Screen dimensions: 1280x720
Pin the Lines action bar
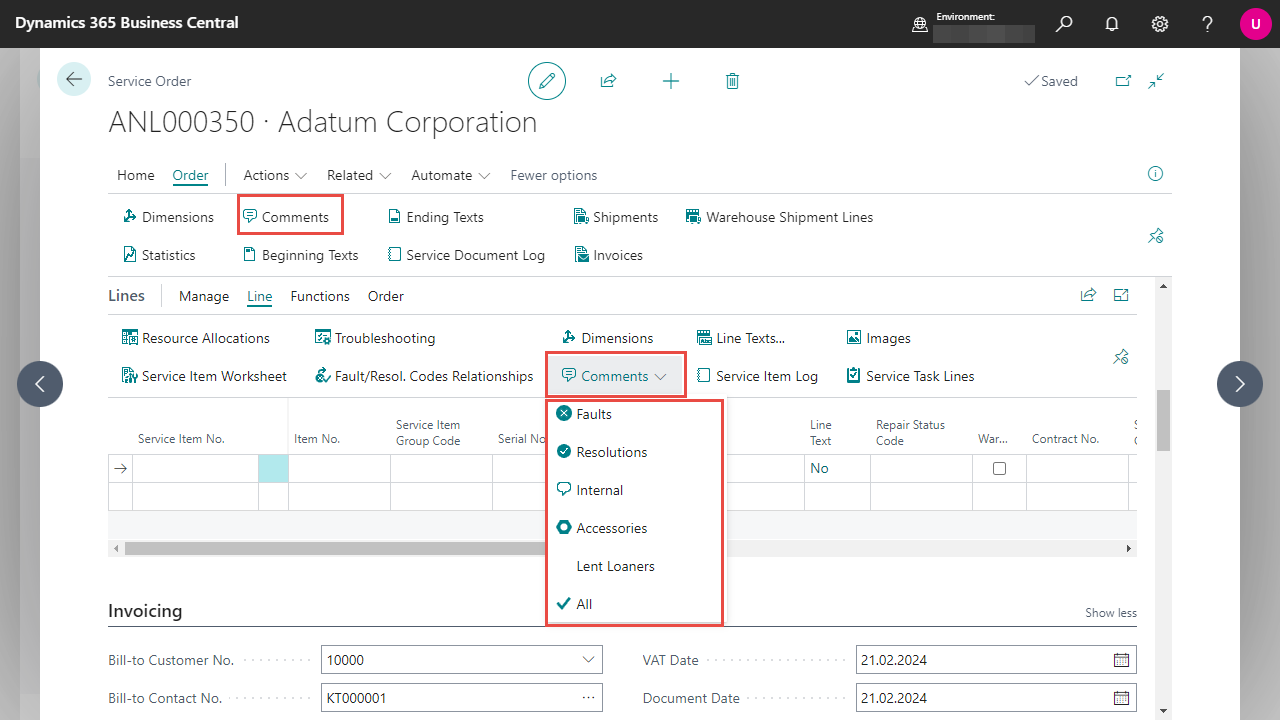[x=1121, y=357]
